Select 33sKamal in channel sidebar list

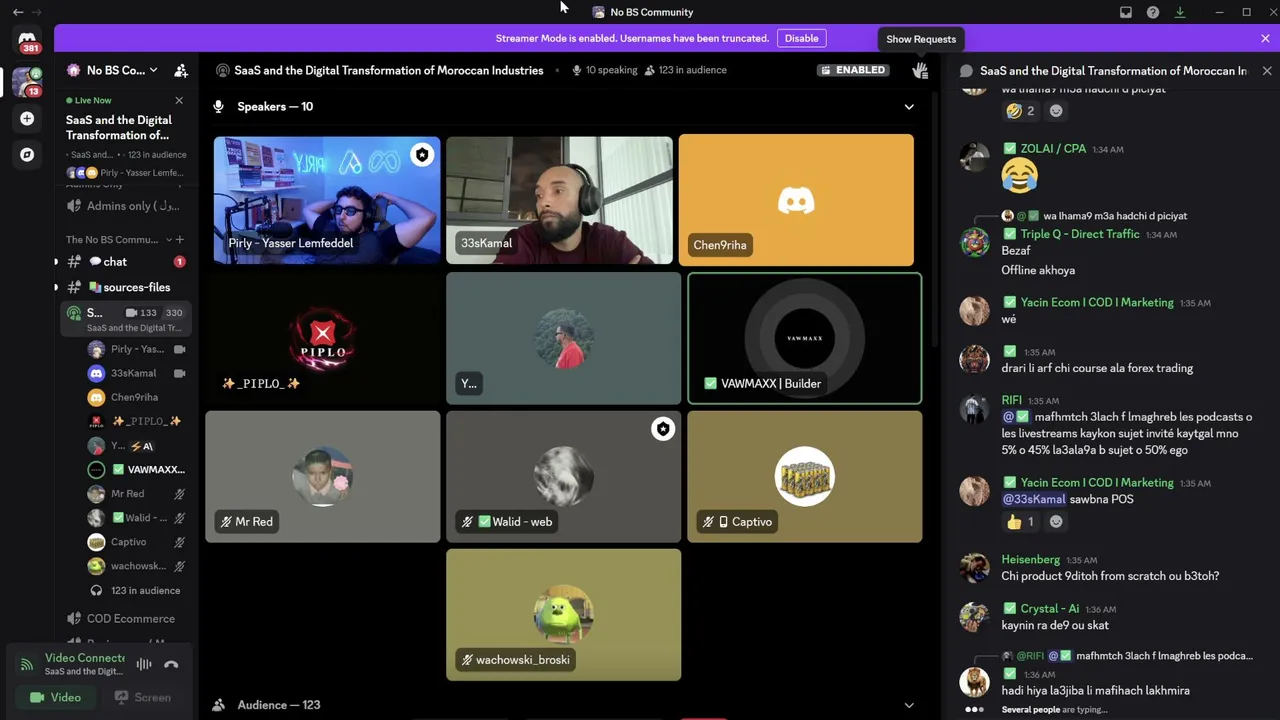[x=137, y=373]
